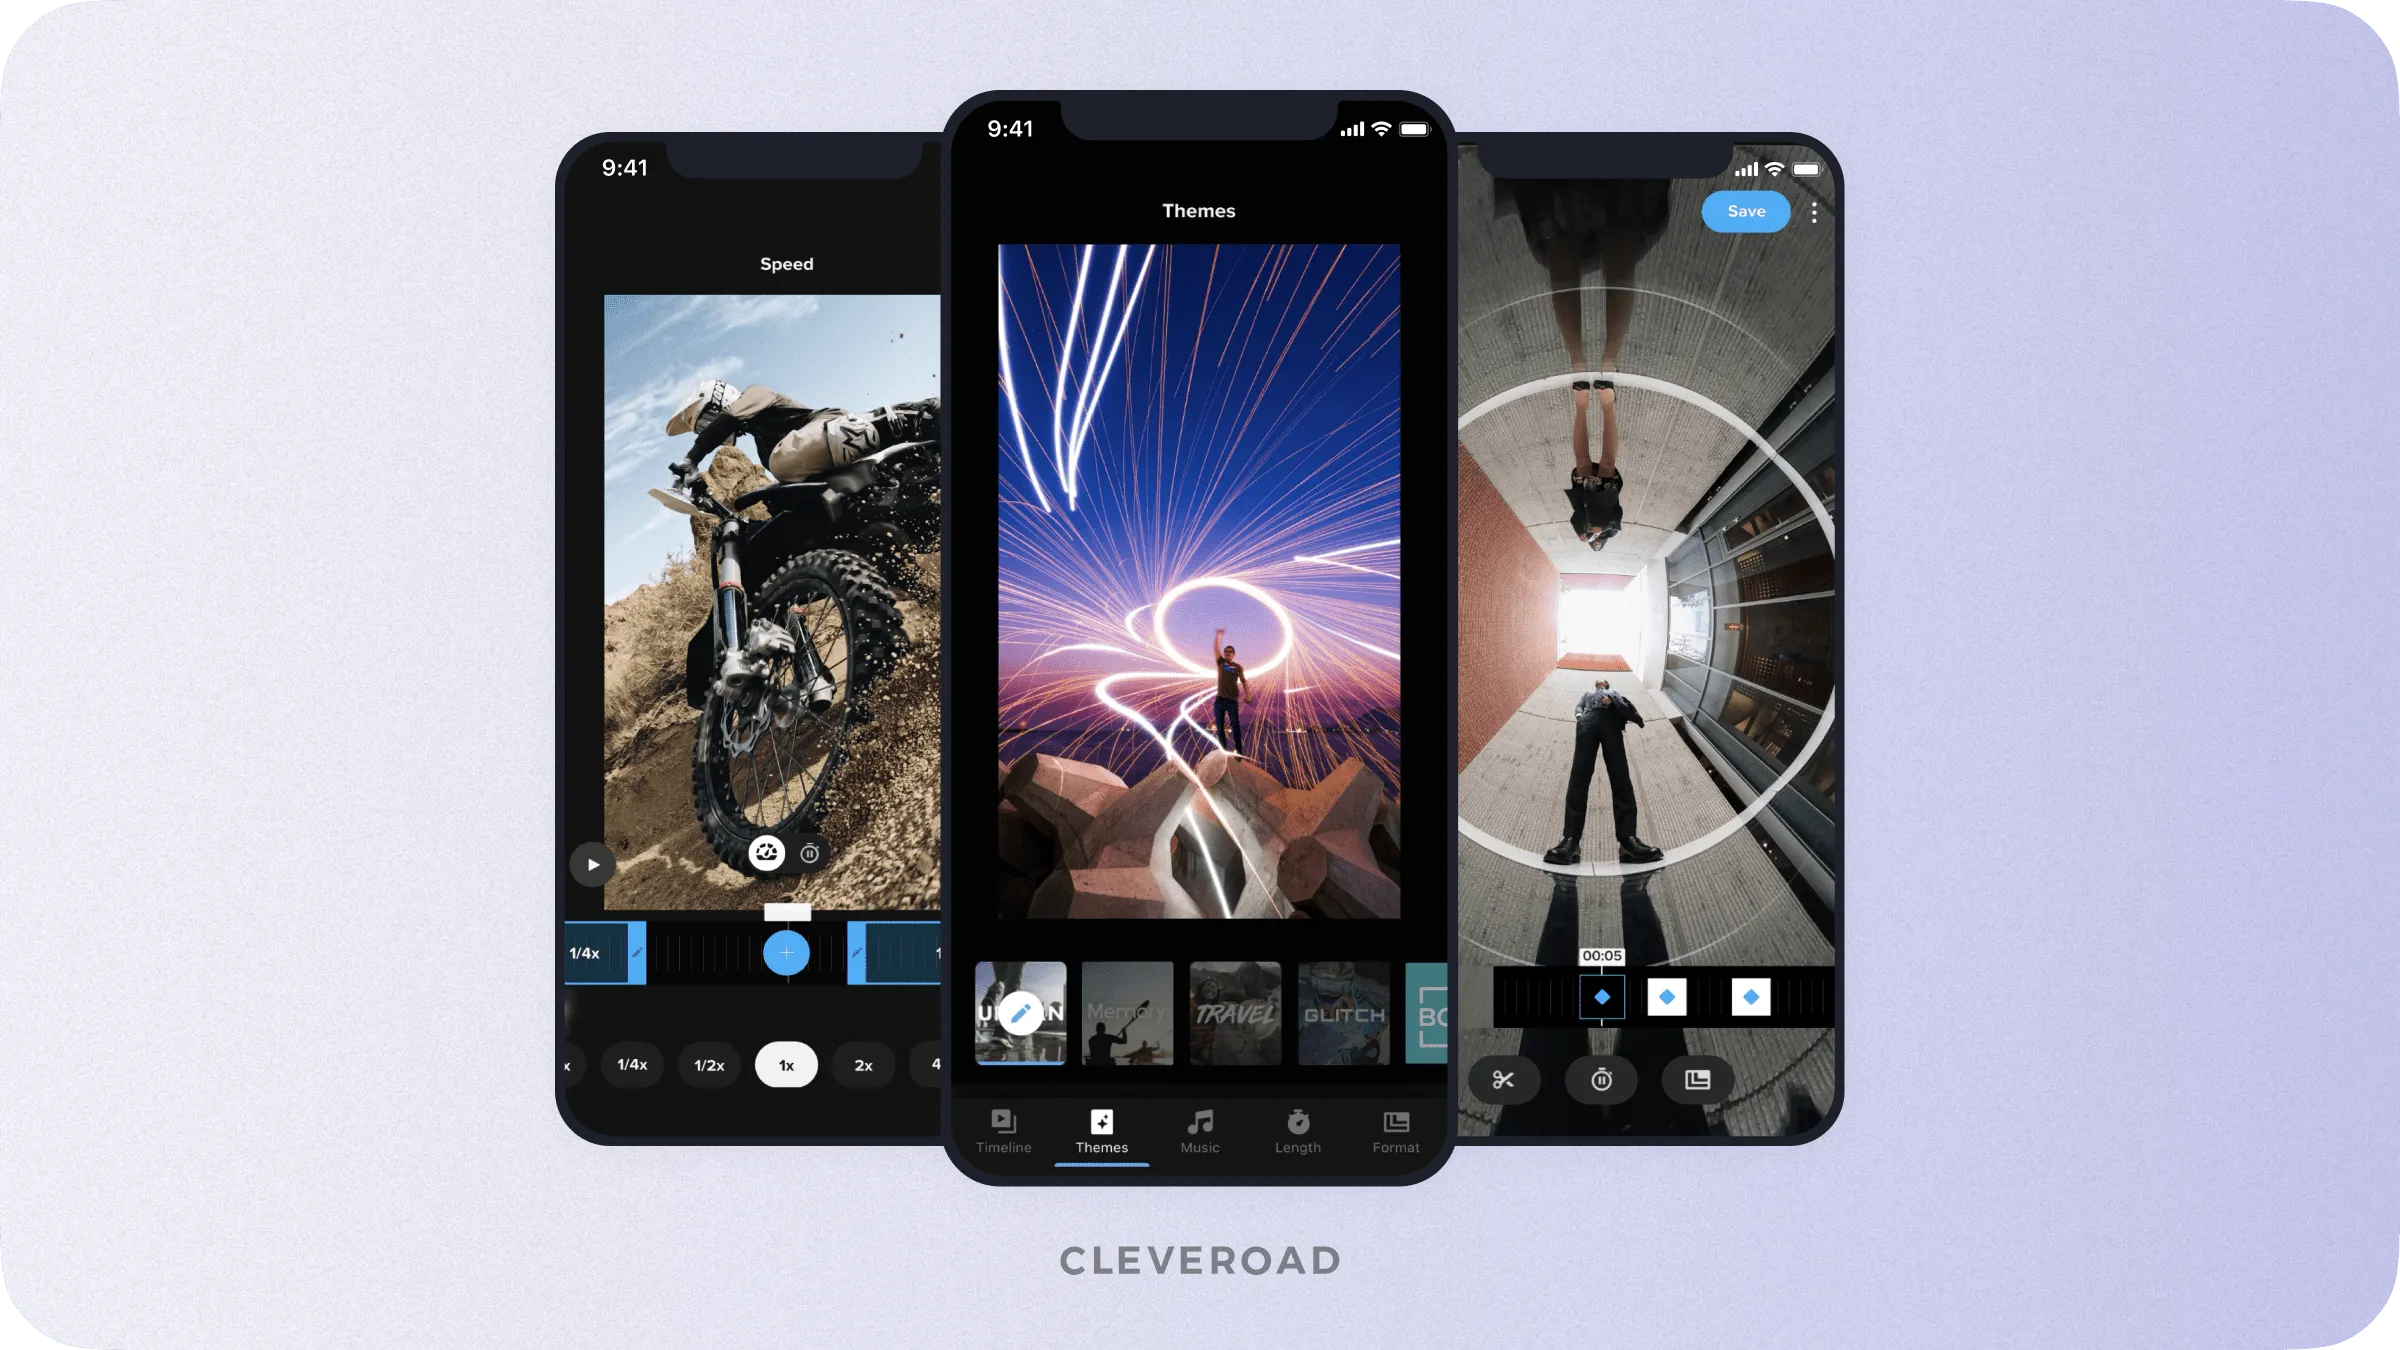Click the play button on speed screen
The image size is (2400, 1350).
[588, 864]
